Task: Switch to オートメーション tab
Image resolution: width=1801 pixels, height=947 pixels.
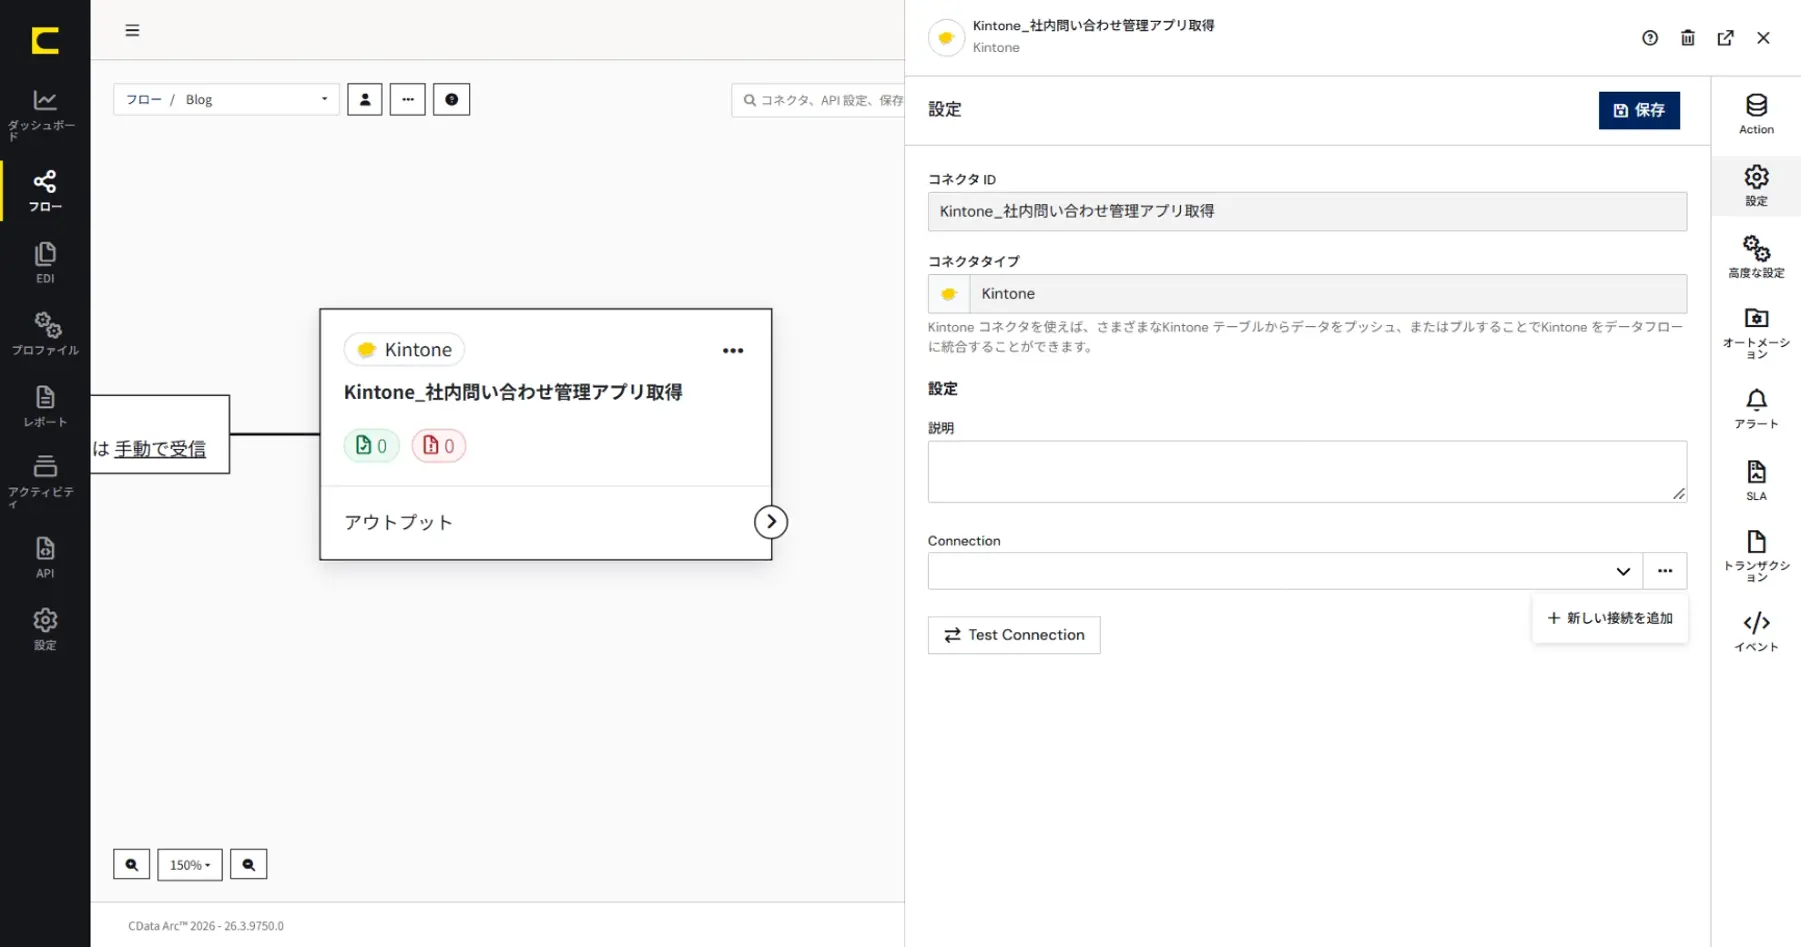Action: (1756, 333)
